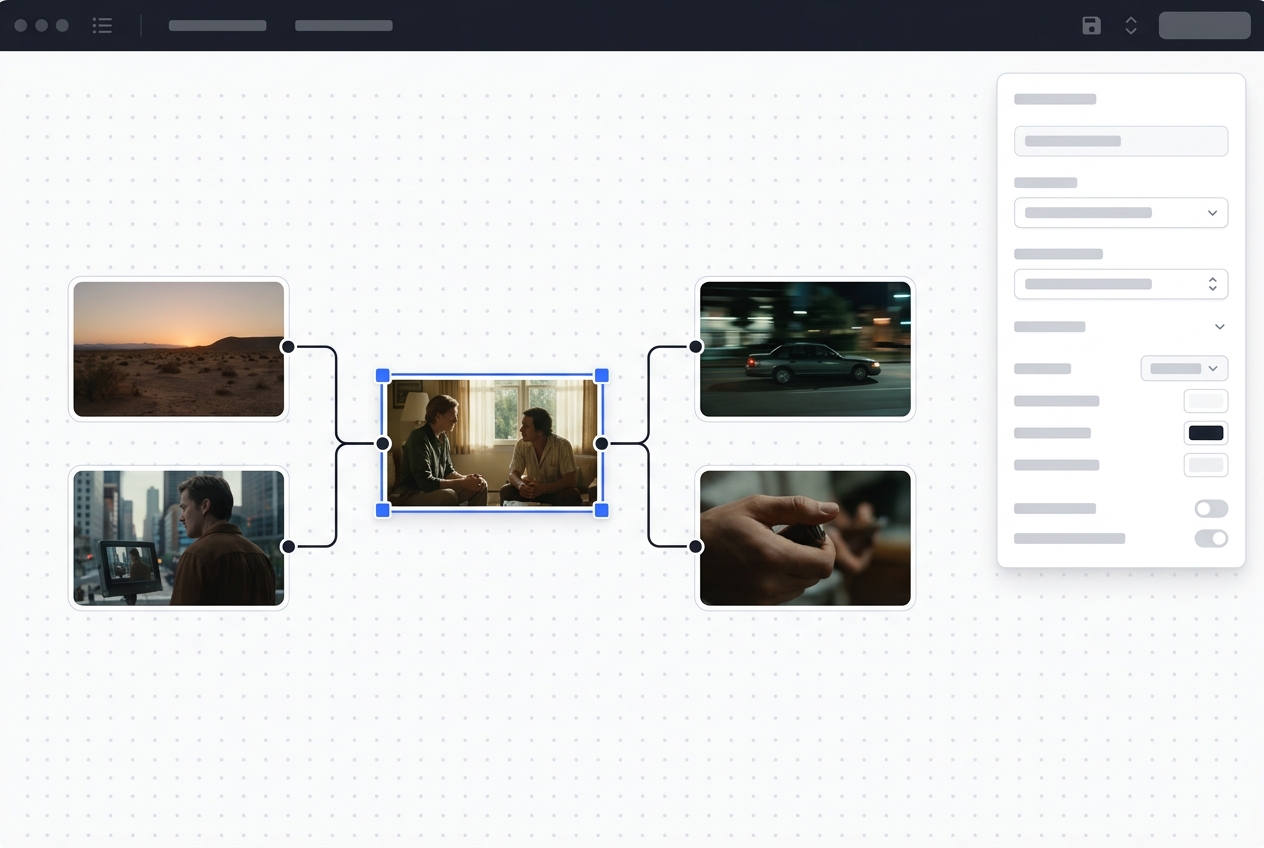Screen dimensions: 1264x848
Task: Collapse the section using the chevron expander
Action: point(1219,327)
